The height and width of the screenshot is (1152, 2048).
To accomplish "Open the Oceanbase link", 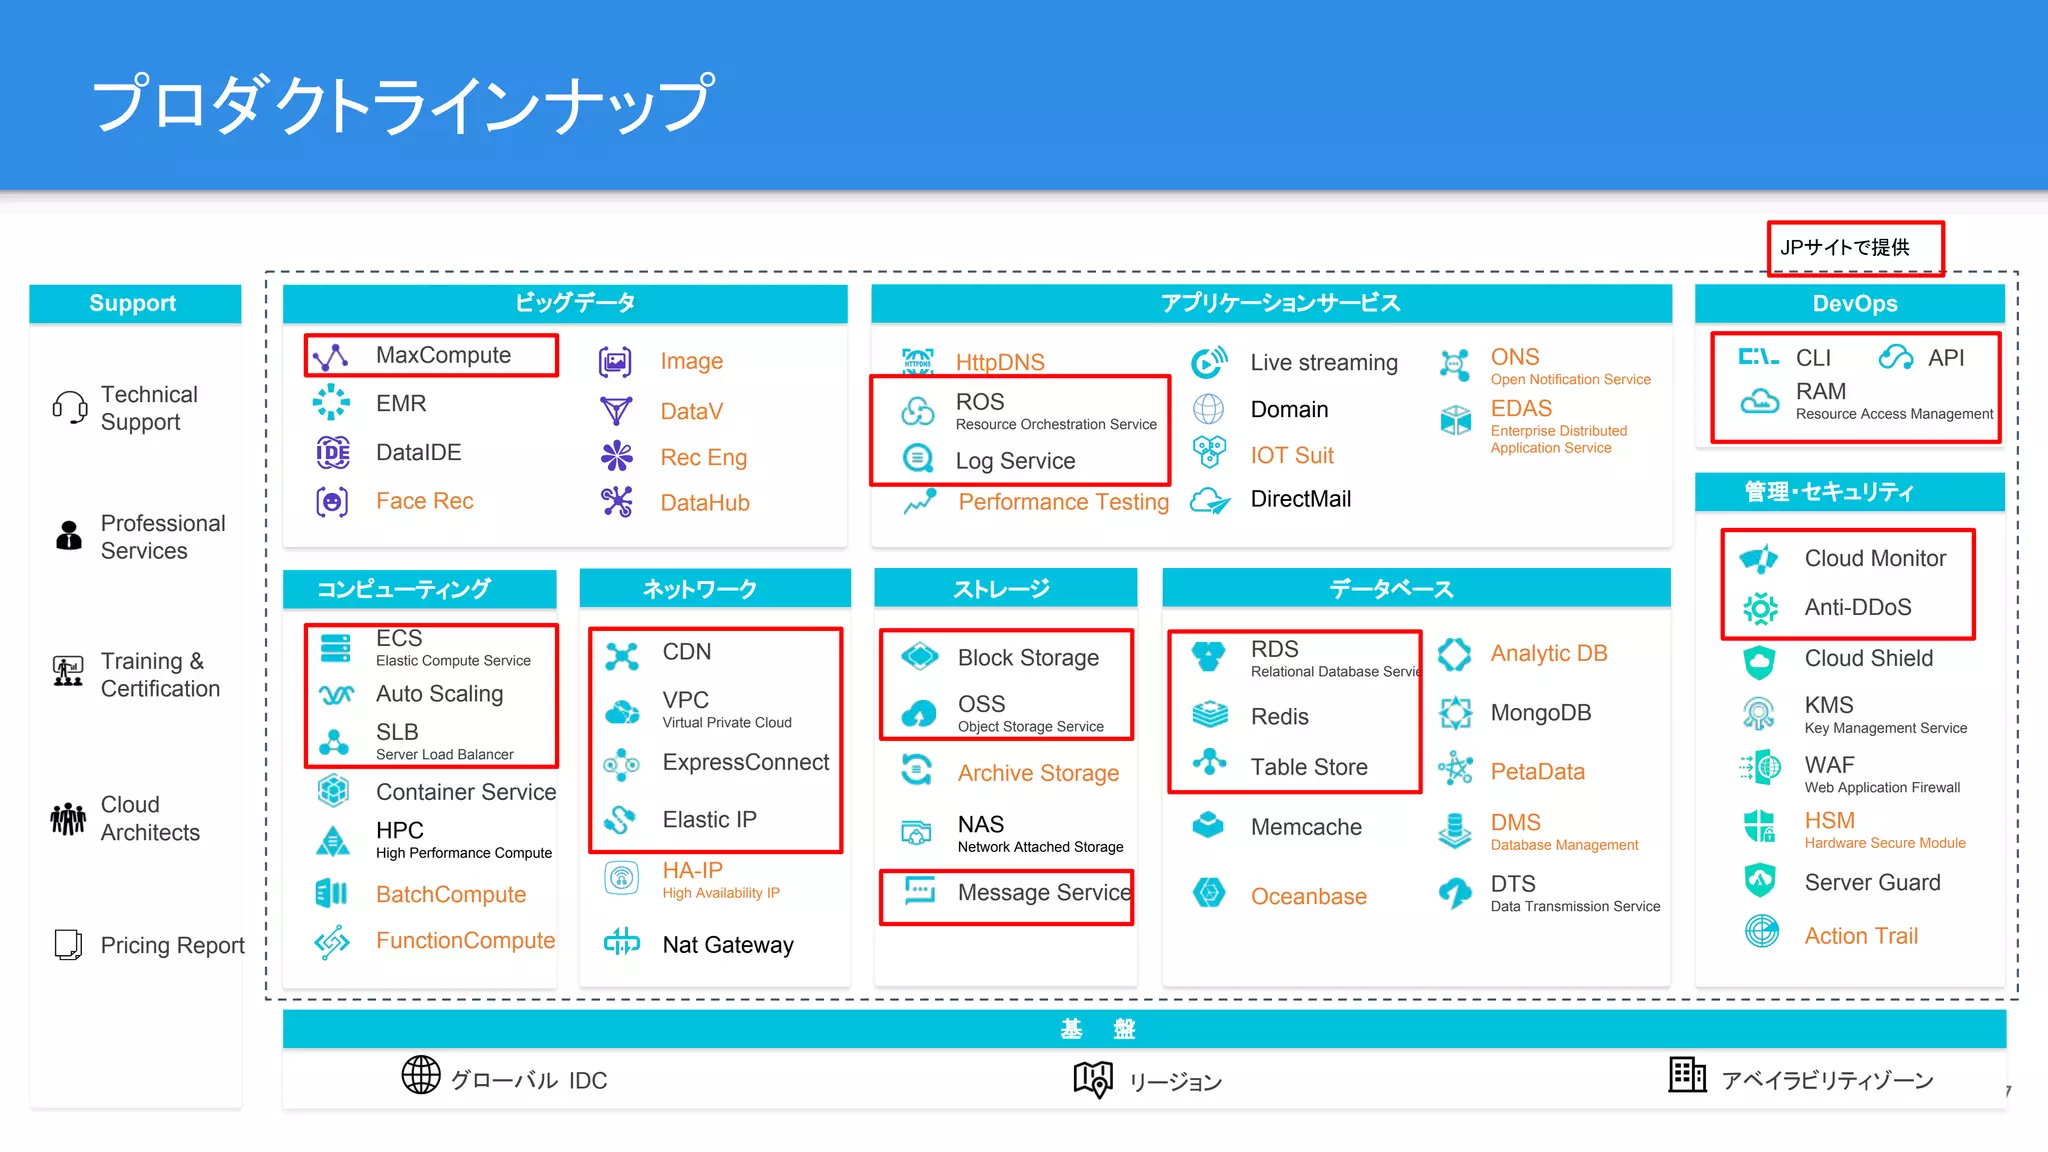I will pyautogui.click(x=1308, y=896).
